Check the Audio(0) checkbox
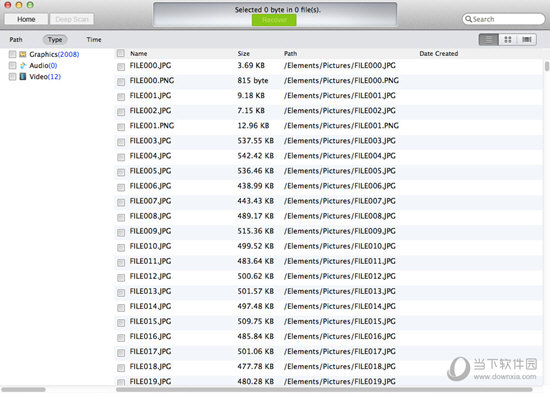The image size is (550, 393). [x=13, y=65]
